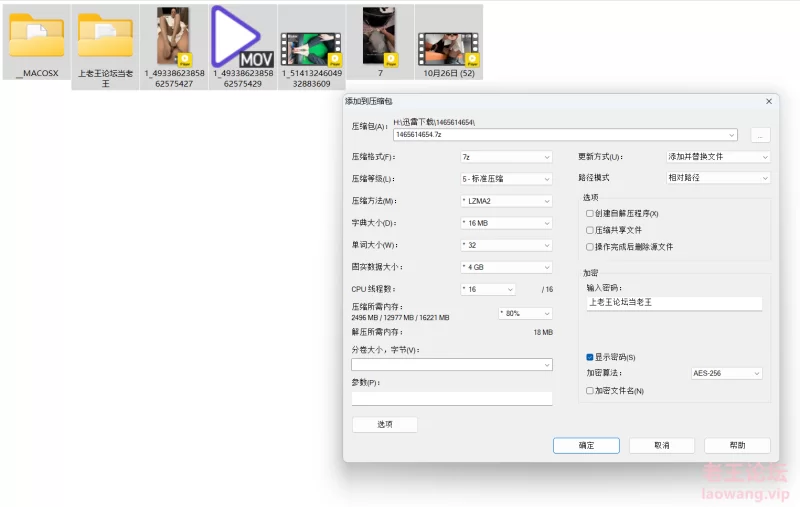The width and height of the screenshot is (800, 507).
Task: Check the 操作完成后删除源文件 option
Action: pyautogui.click(x=590, y=246)
